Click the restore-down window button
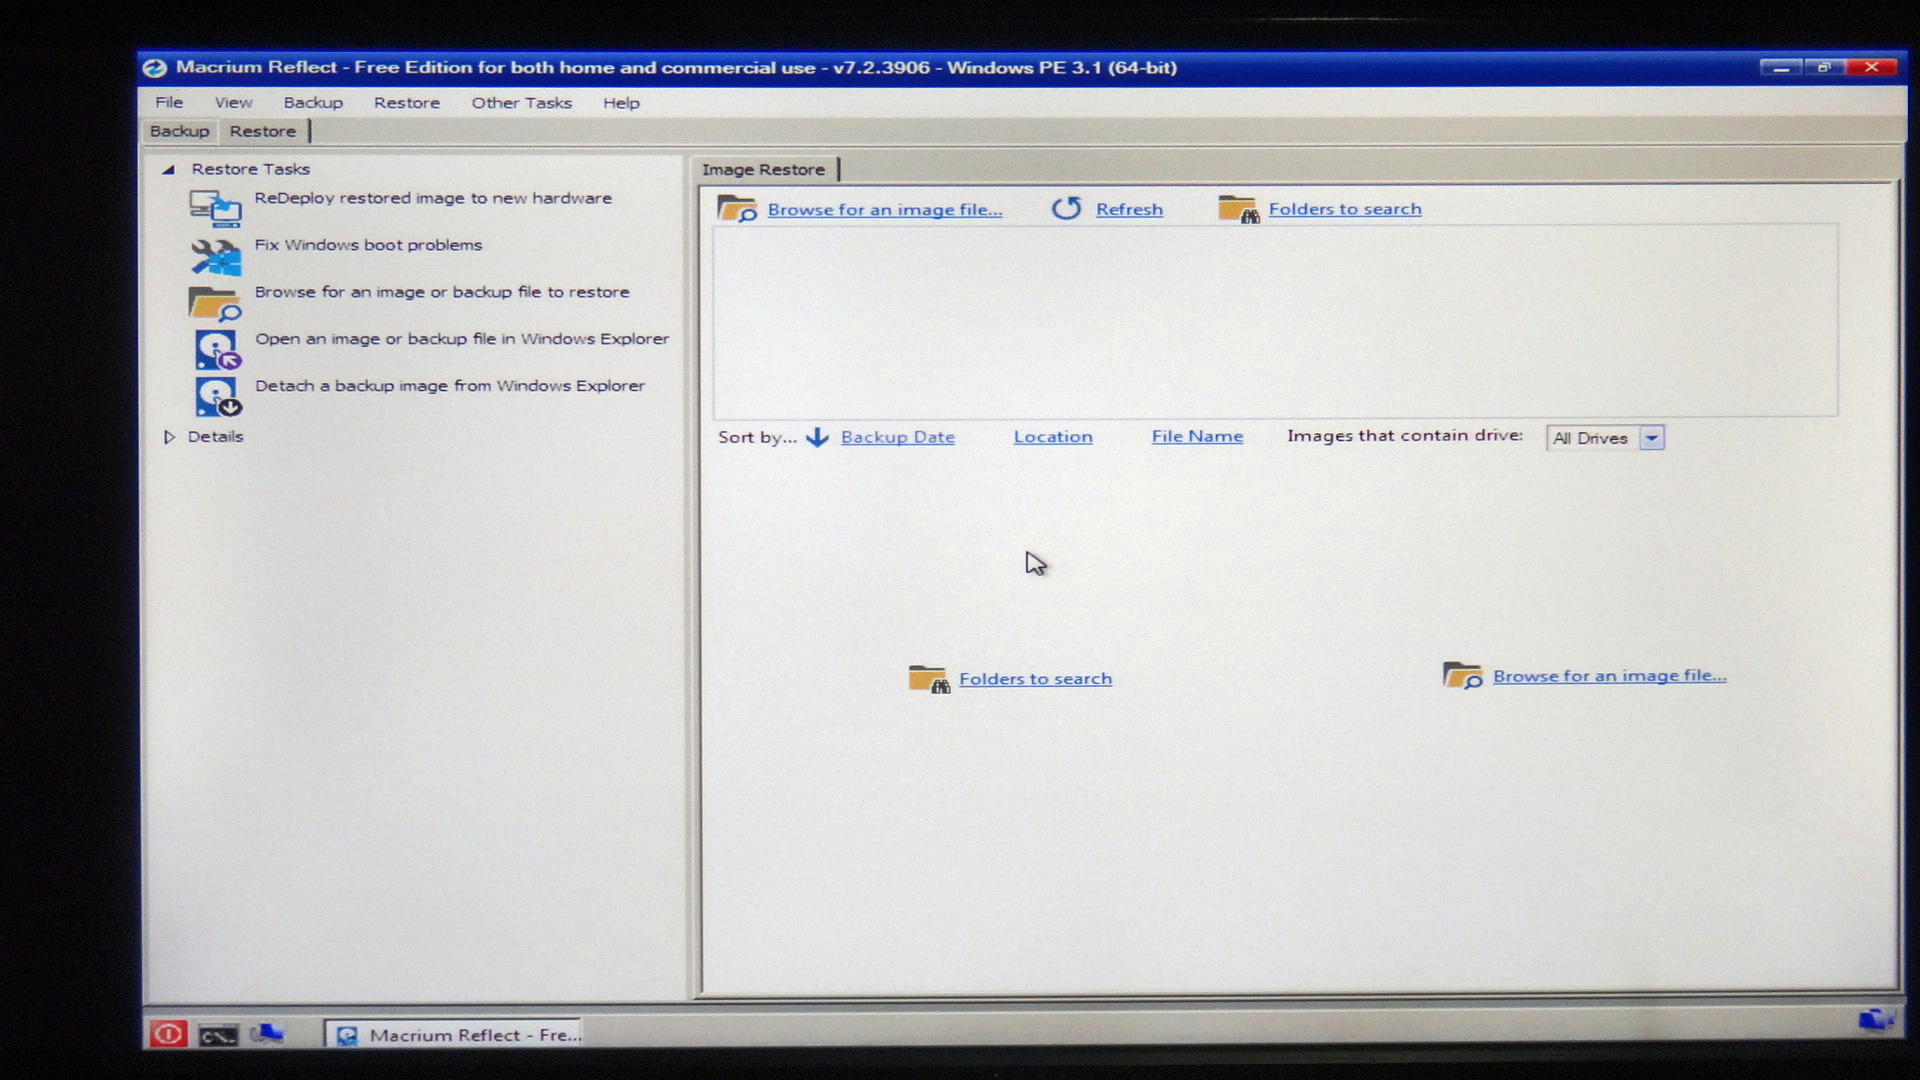This screenshot has height=1080, width=1920. (x=1824, y=67)
